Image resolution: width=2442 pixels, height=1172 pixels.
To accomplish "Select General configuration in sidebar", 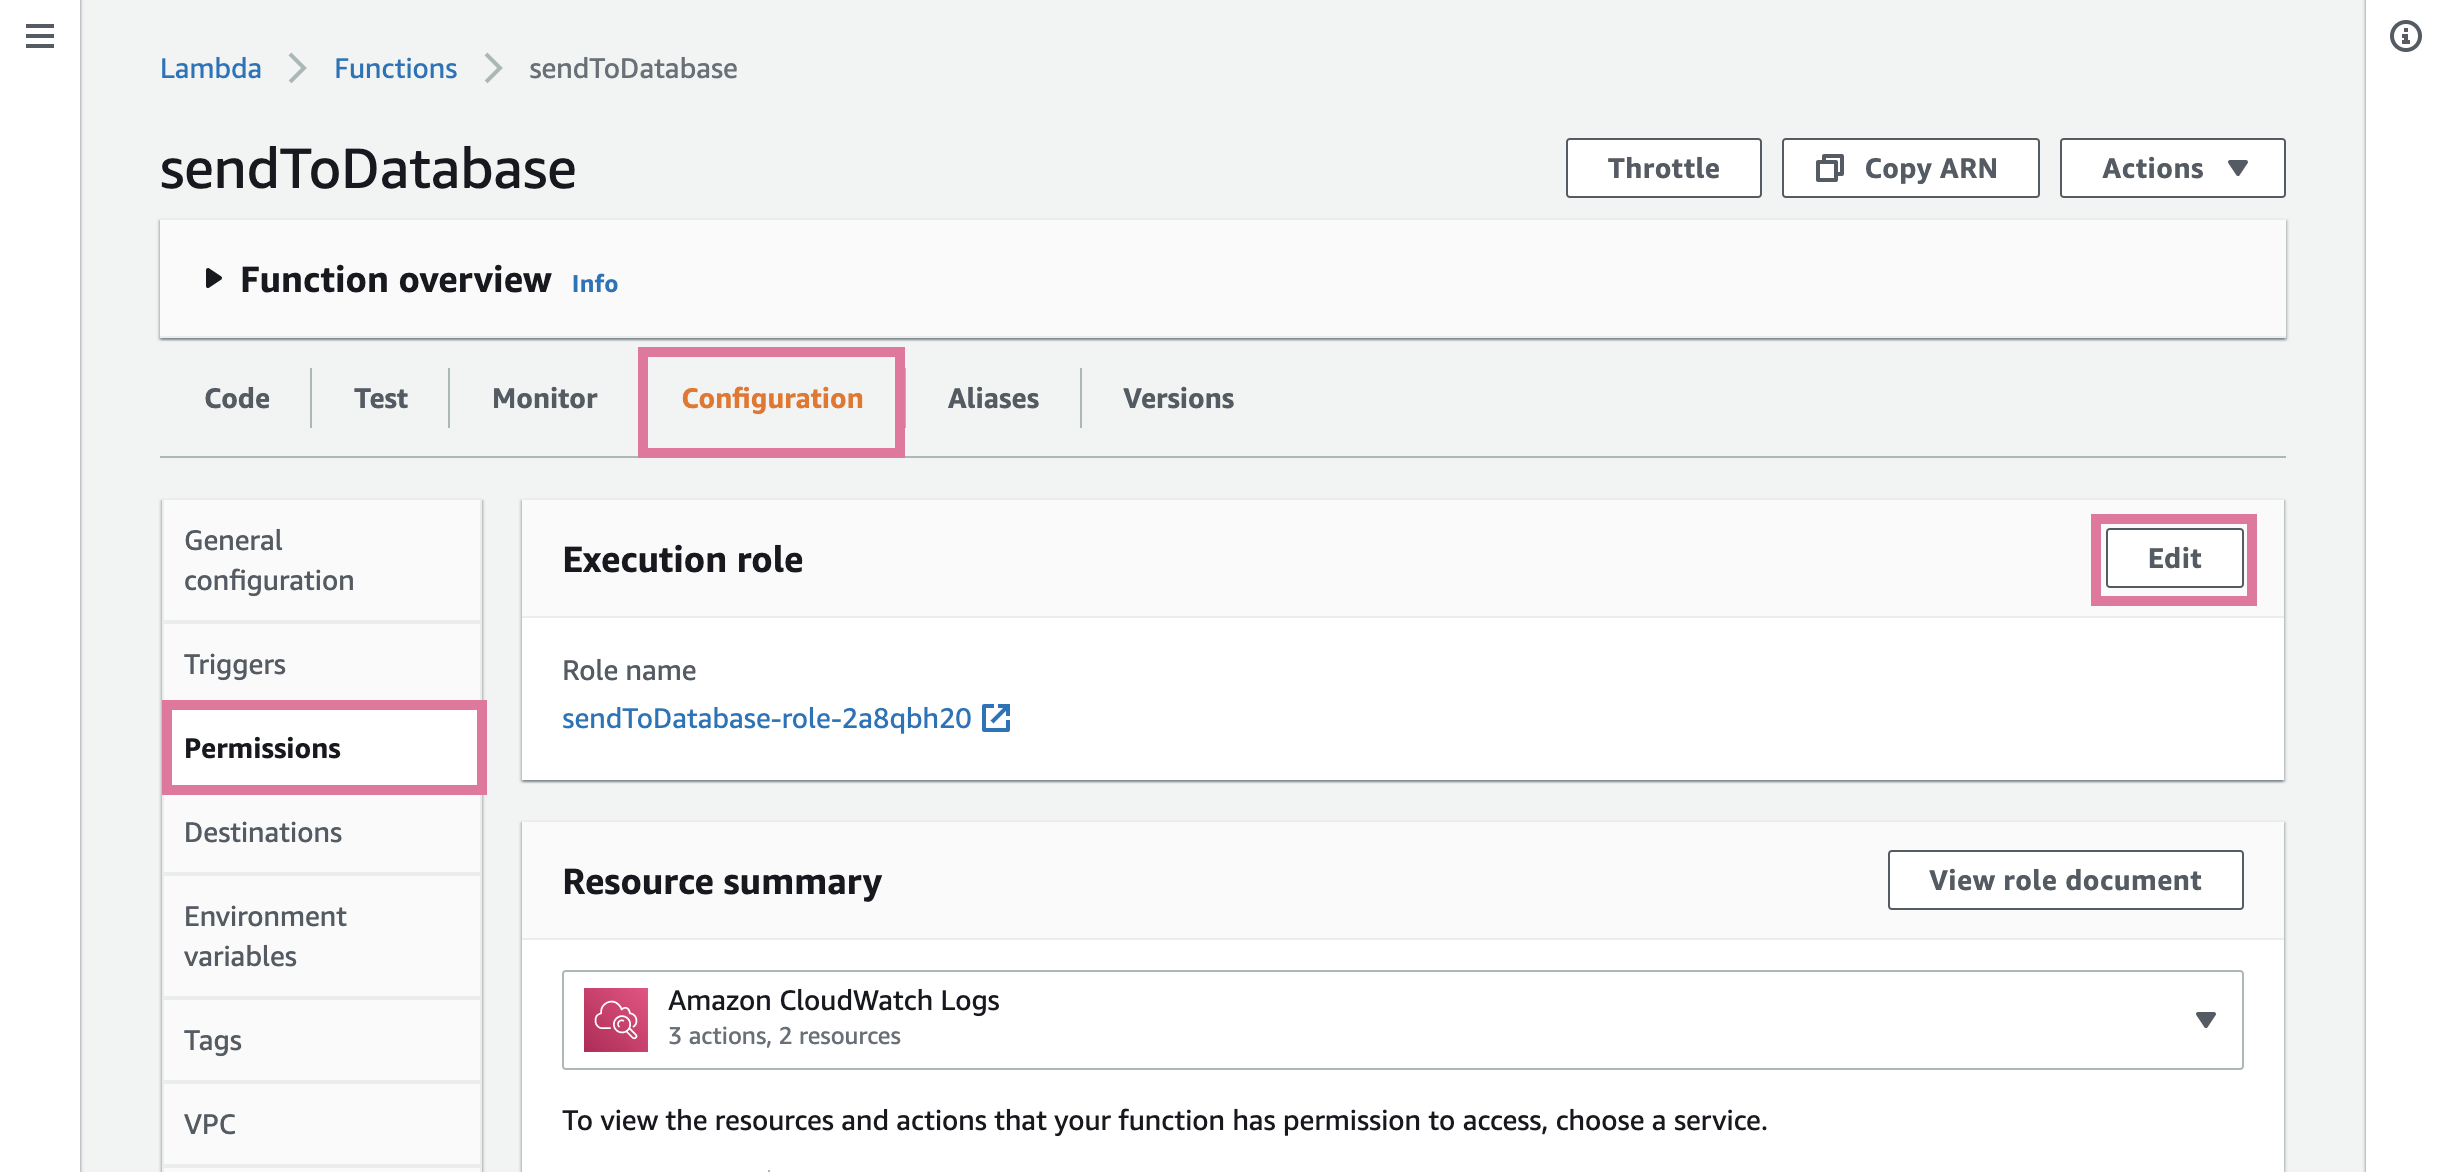I will coord(322,560).
